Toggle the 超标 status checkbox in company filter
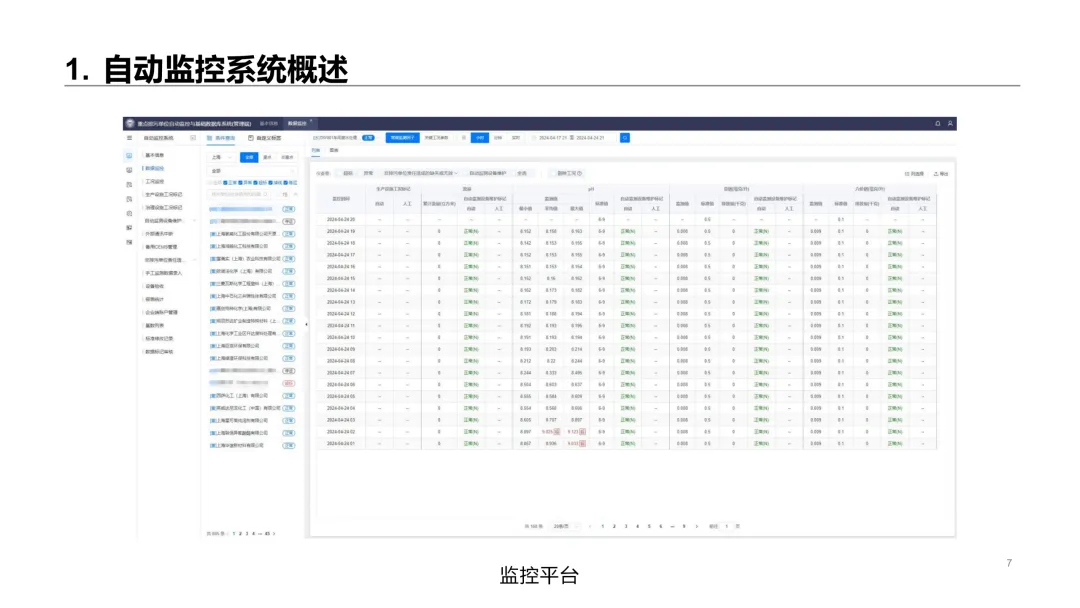The width and height of the screenshot is (1080, 608). point(256,182)
